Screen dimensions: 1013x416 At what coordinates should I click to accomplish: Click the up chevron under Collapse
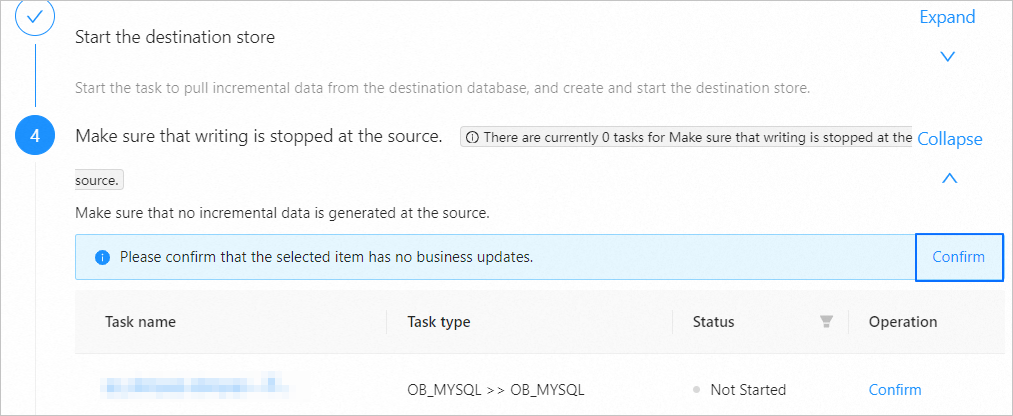pyautogui.click(x=950, y=178)
